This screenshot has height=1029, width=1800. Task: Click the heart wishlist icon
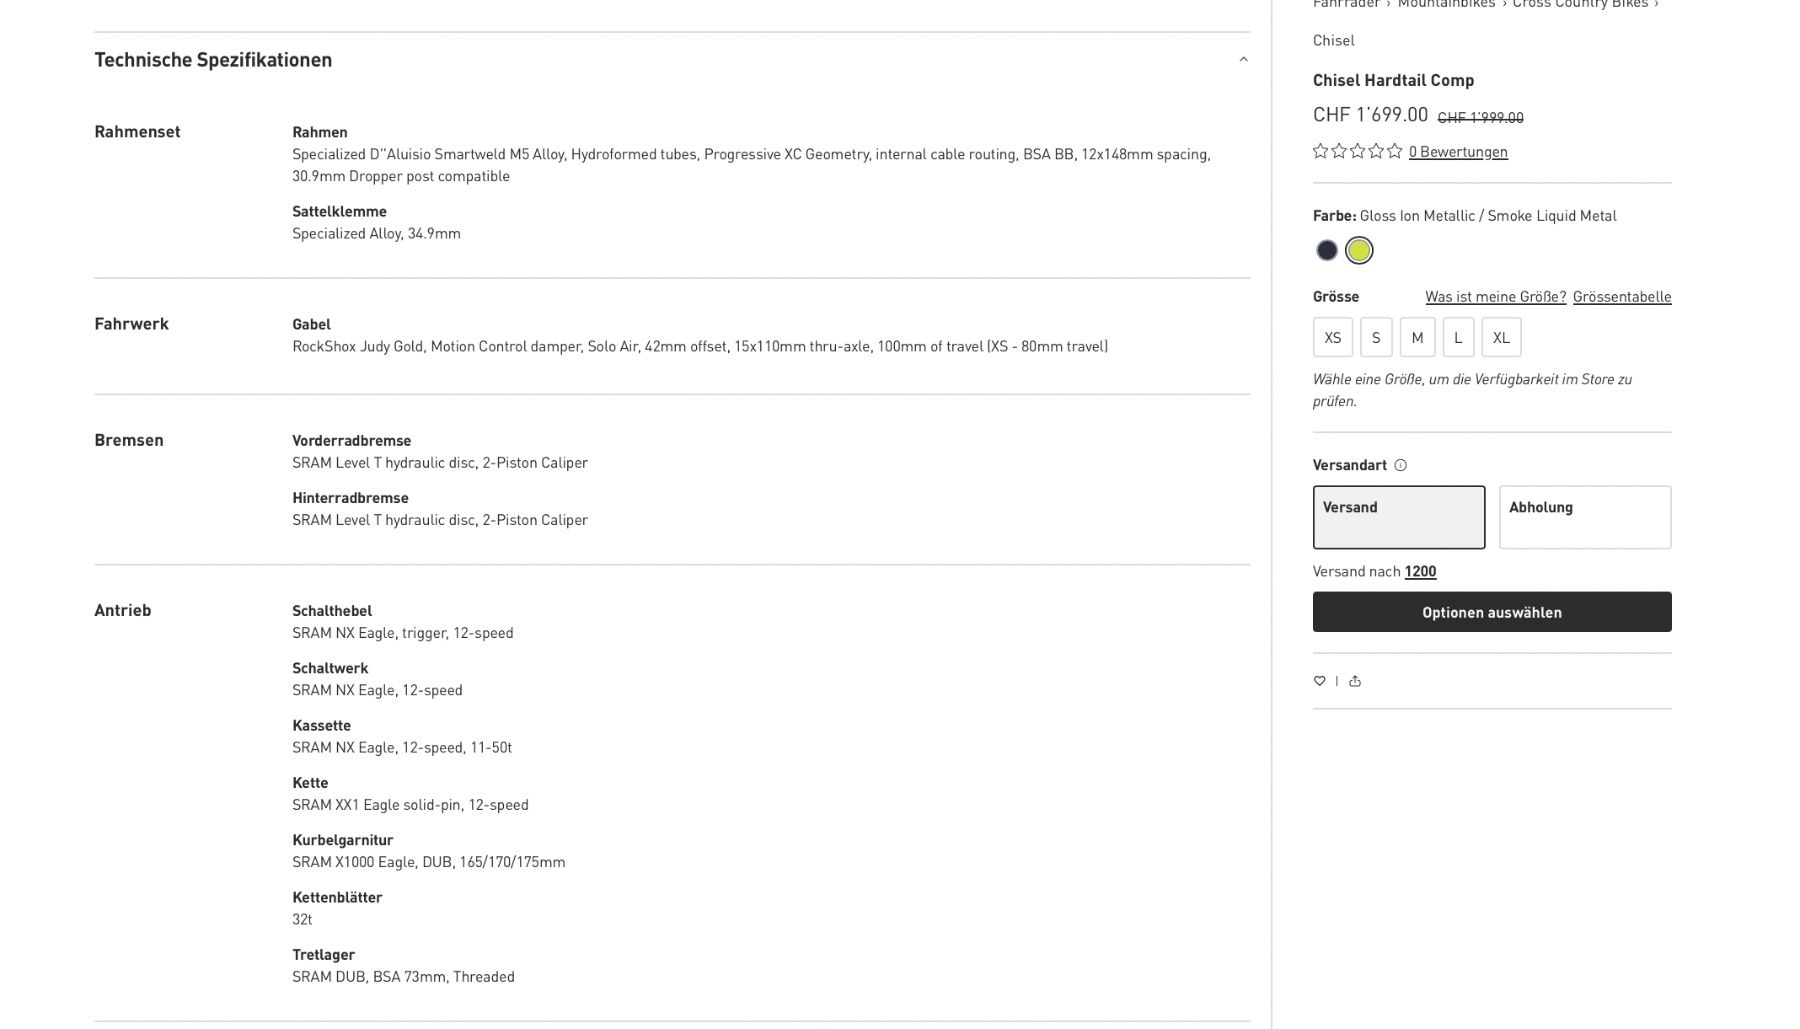tap(1319, 681)
